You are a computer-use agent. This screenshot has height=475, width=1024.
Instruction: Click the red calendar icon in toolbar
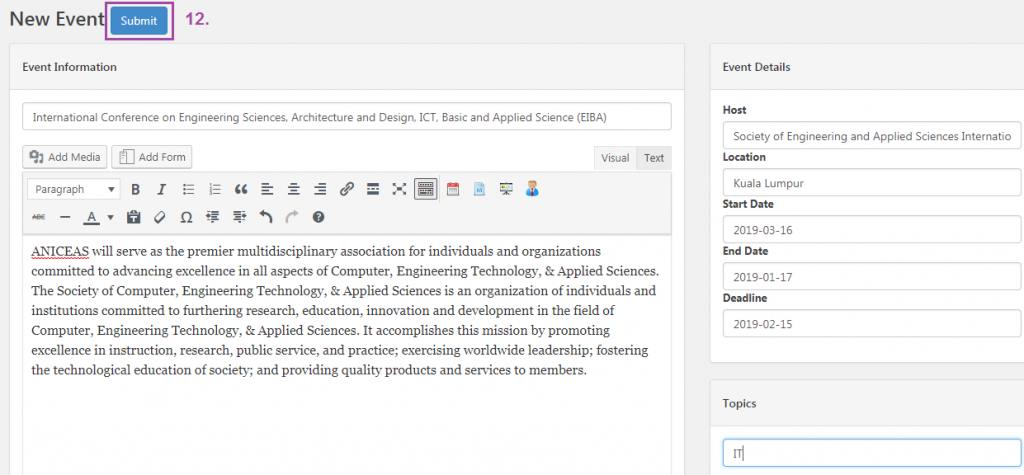tap(453, 189)
